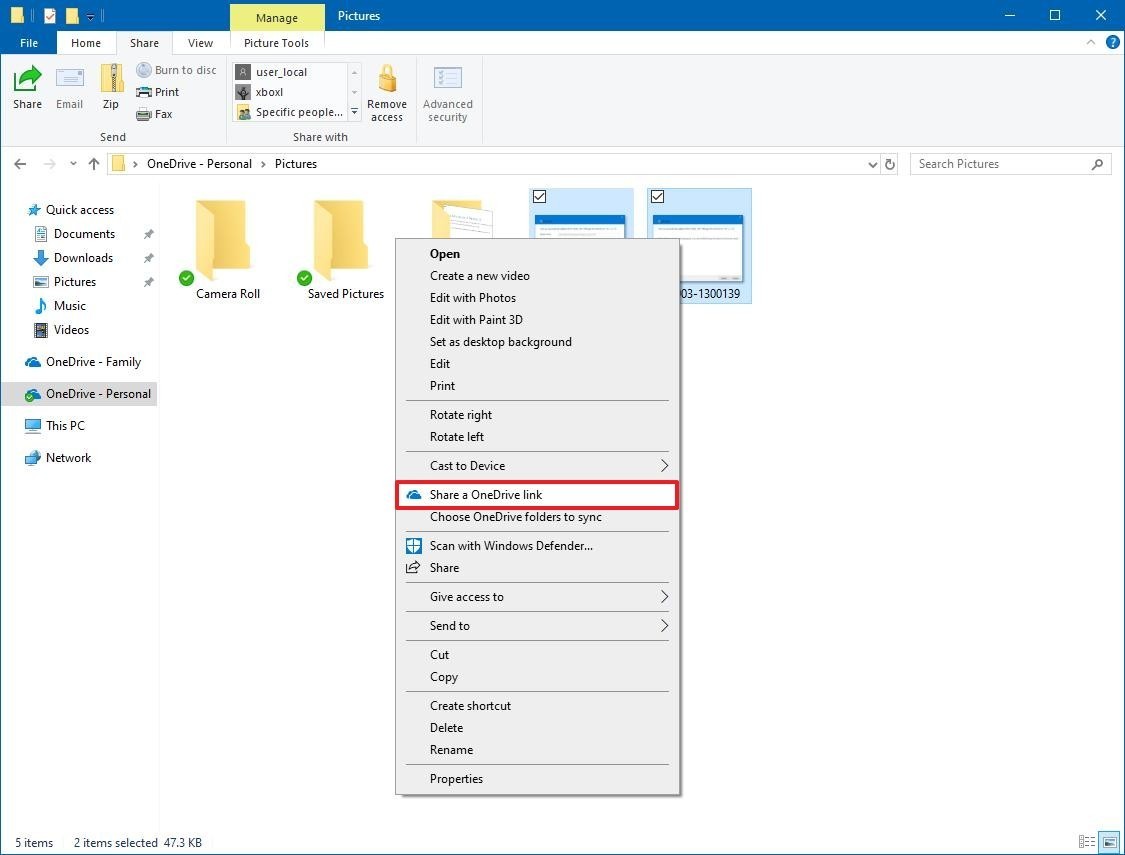
Task: Choose Open from context menu
Action: pos(537,254)
